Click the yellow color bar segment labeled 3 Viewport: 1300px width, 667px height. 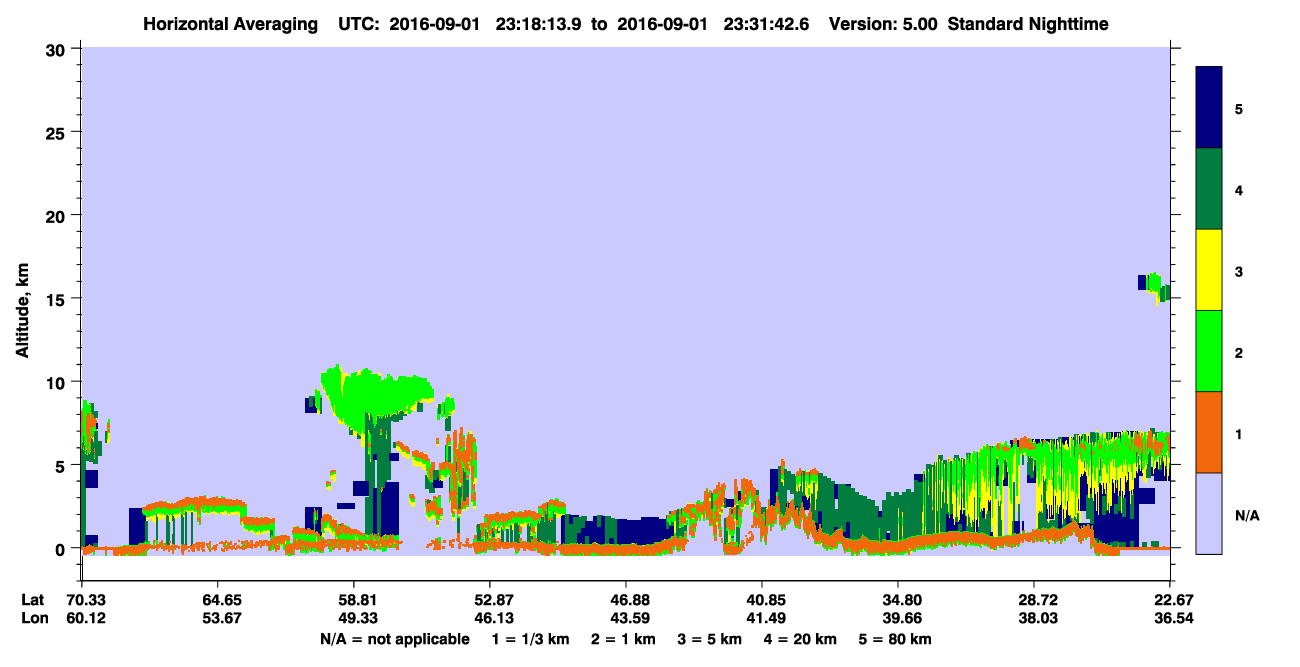point(1209,270)
